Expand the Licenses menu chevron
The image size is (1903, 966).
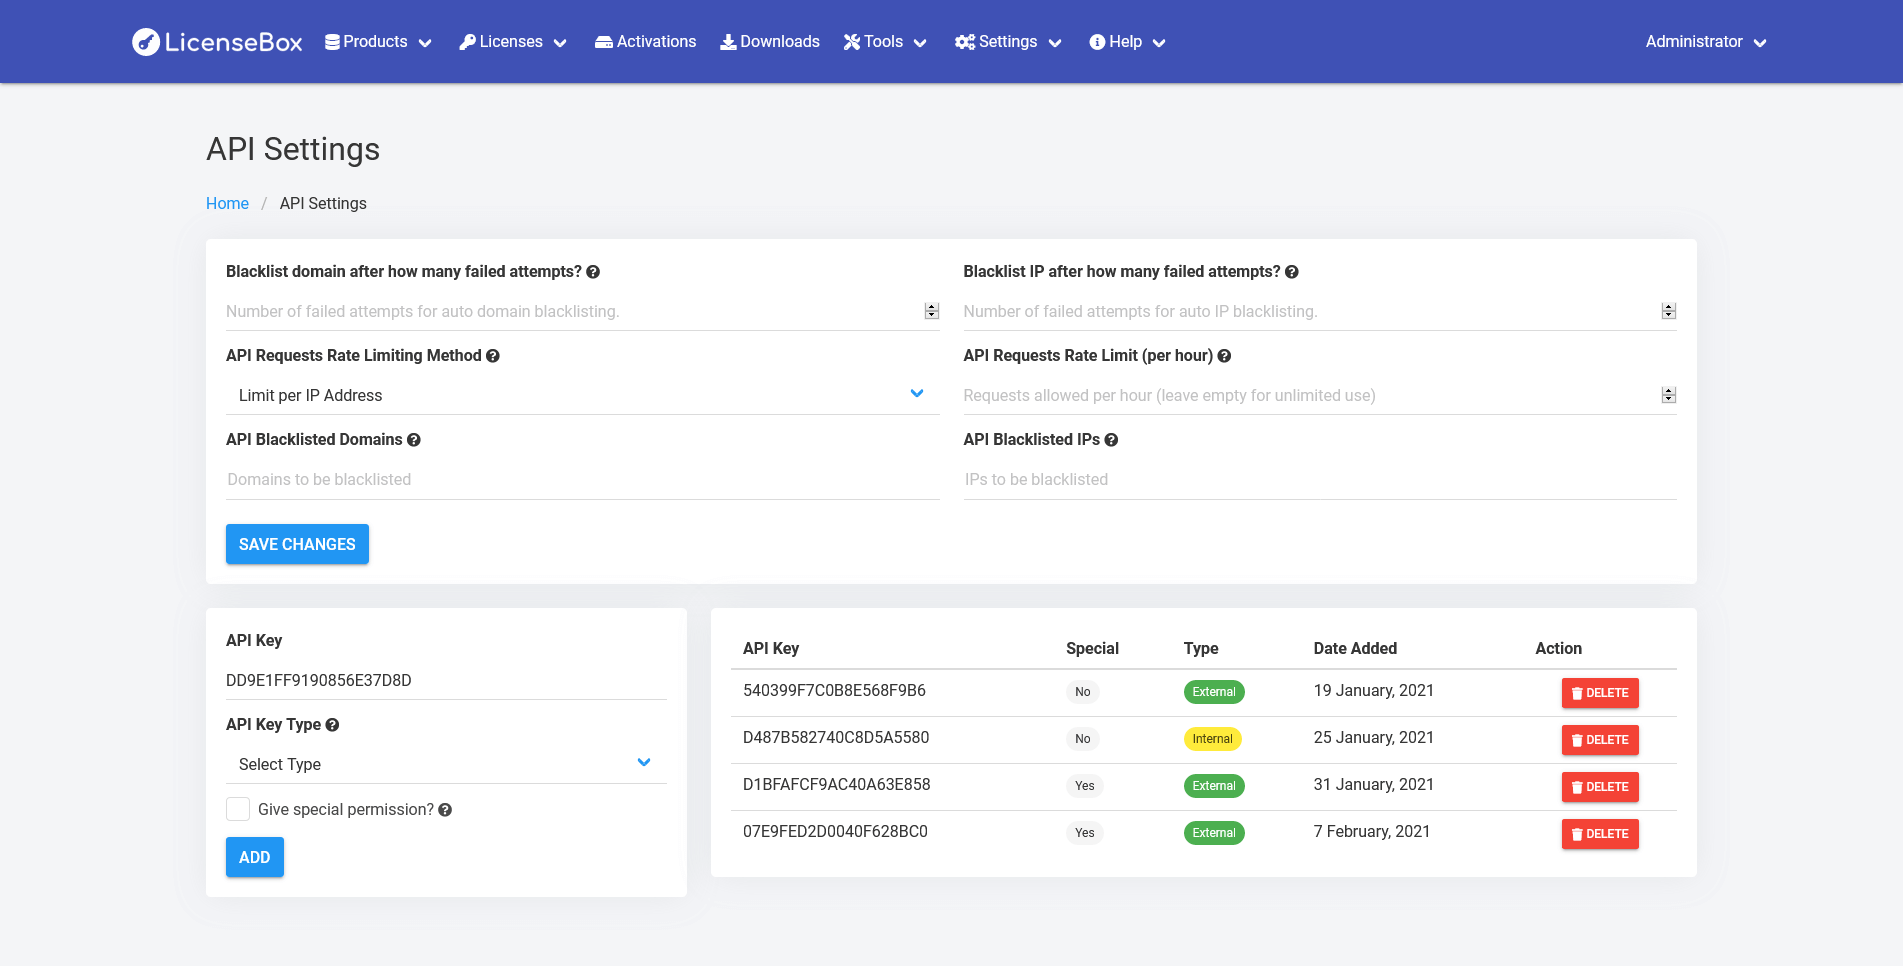[x=560, y=43]
